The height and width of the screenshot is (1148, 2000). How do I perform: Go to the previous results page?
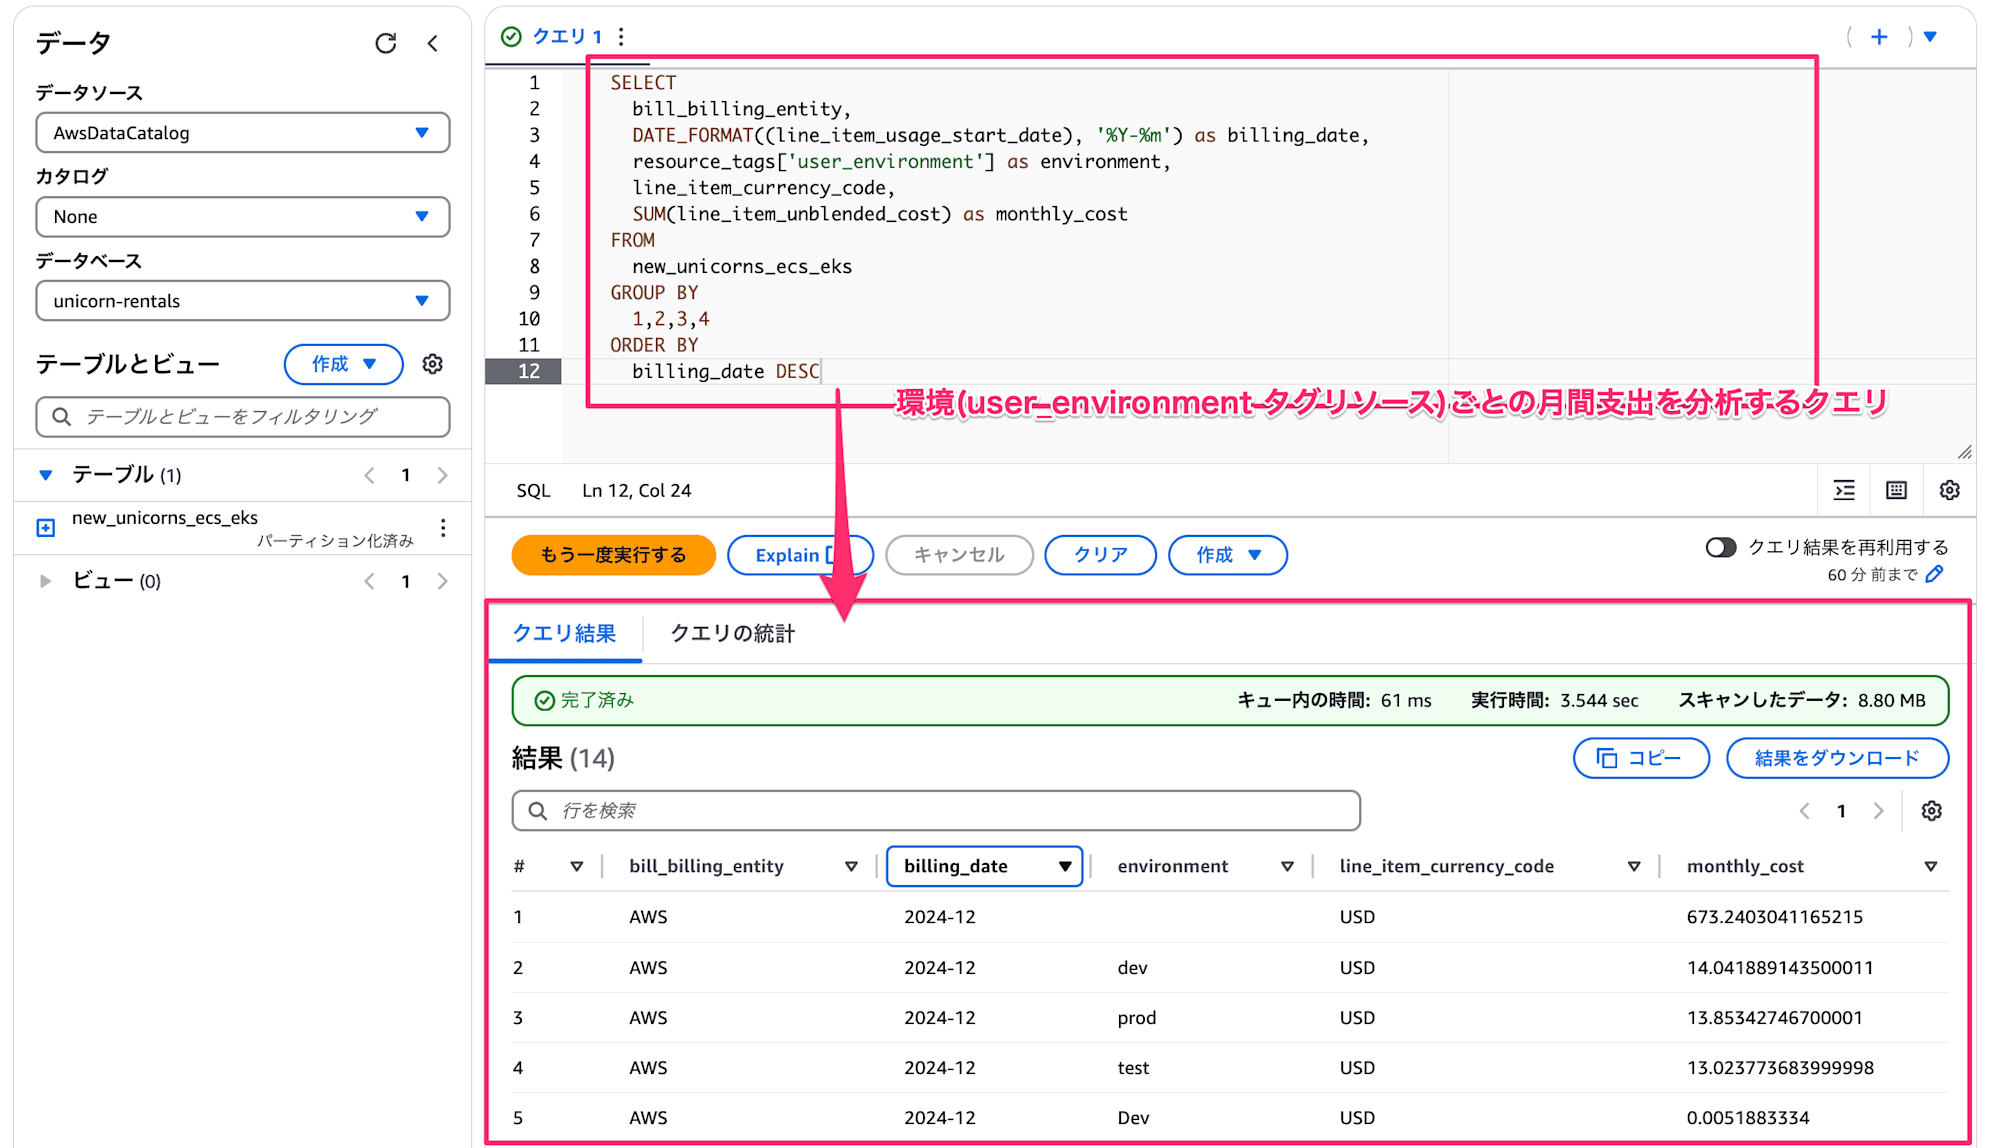click(x=1805, y=811)
